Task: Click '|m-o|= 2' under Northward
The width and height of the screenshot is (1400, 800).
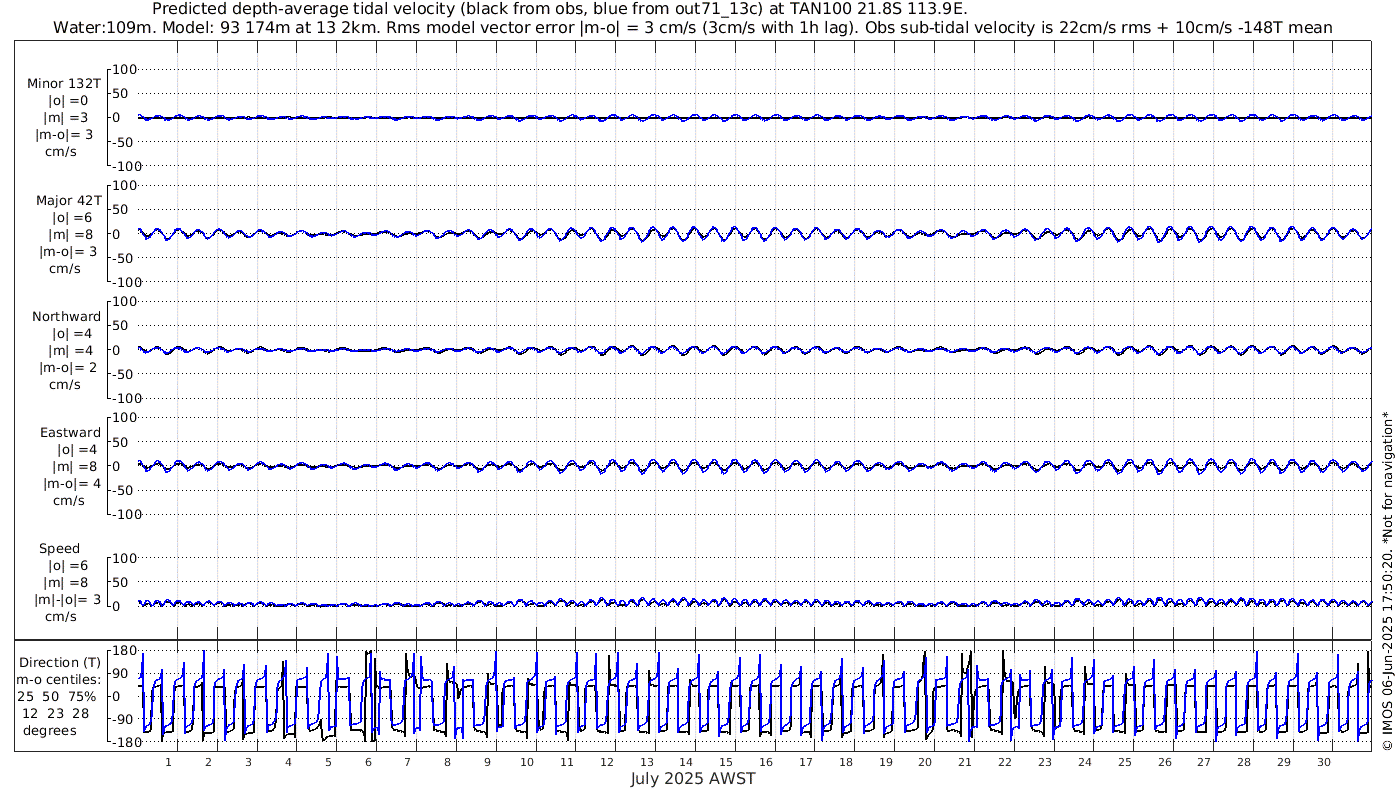Action: pos(68,367)
